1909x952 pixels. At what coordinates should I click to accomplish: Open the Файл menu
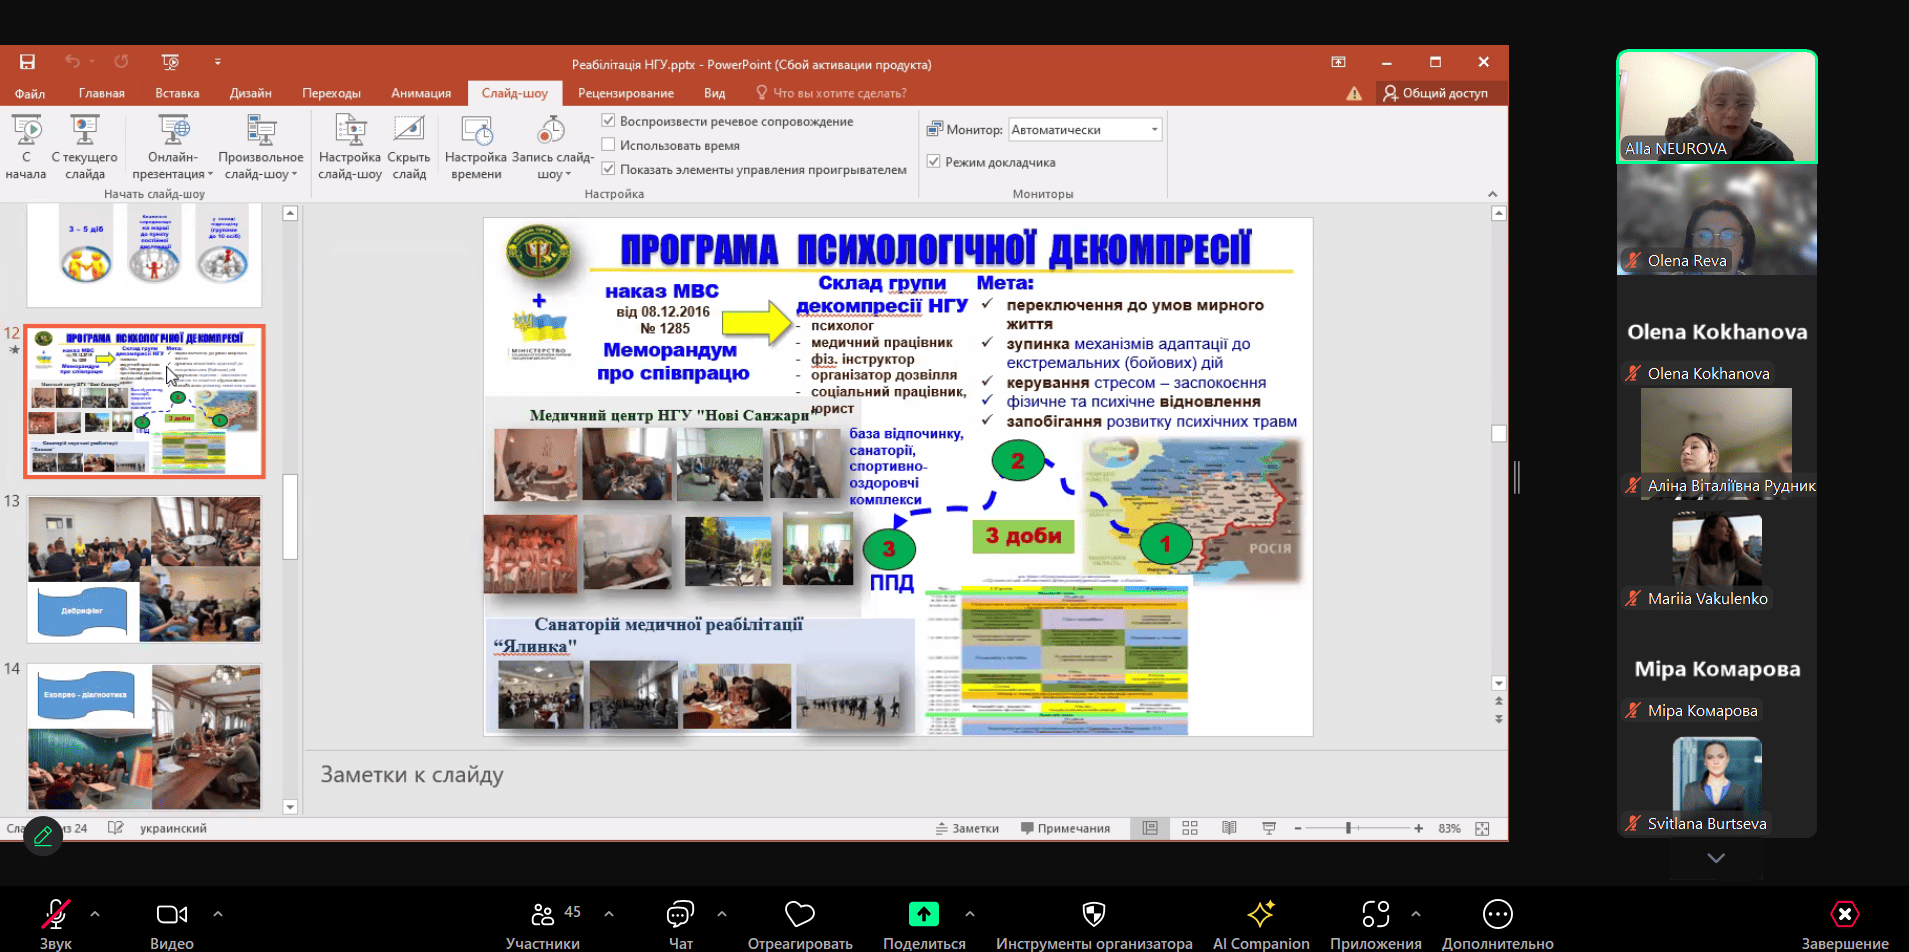point(30,93)
